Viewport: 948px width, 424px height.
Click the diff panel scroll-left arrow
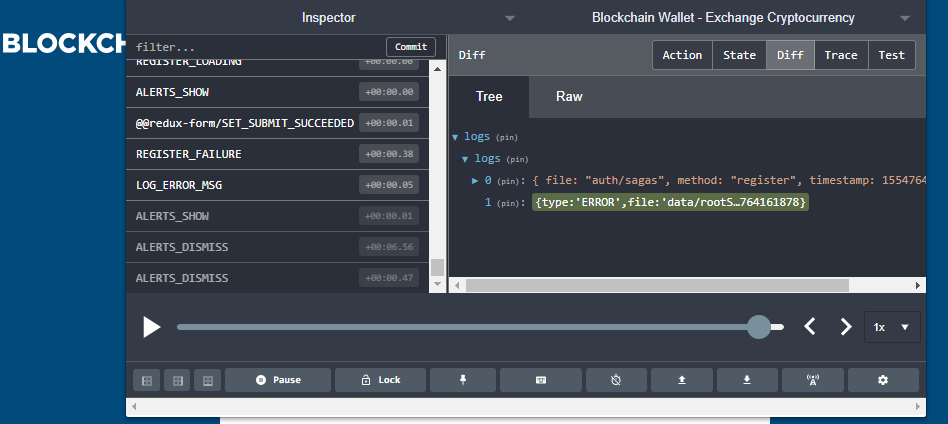[457, 285]
